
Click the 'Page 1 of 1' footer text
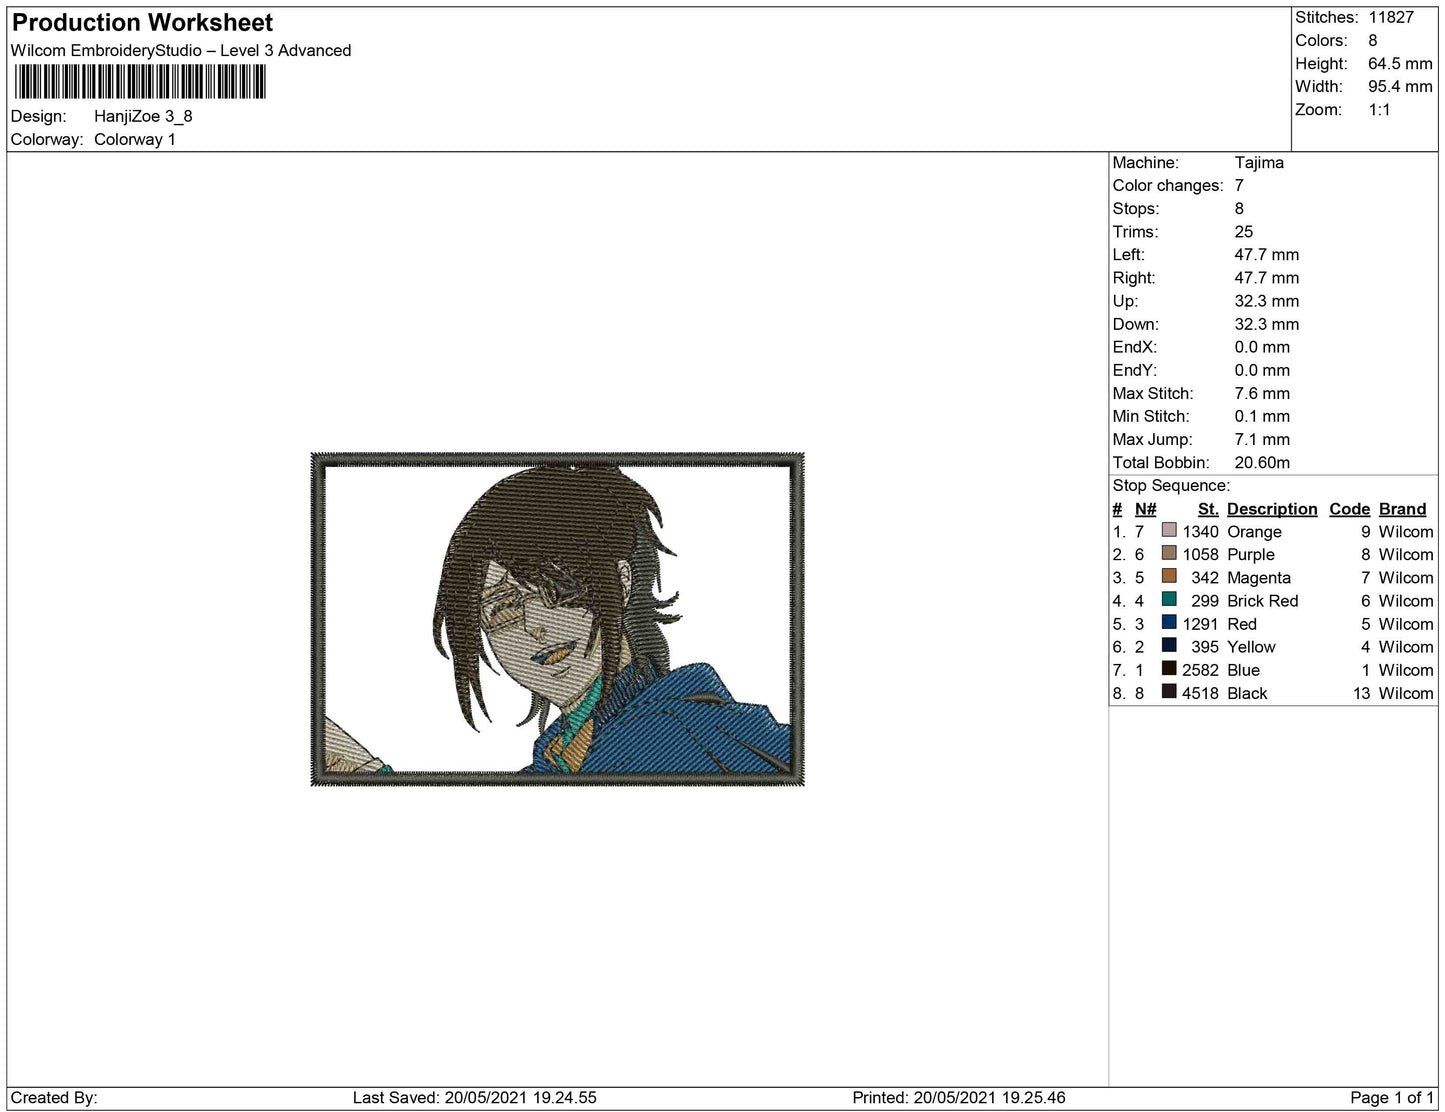click(x=1392, y=1097)
